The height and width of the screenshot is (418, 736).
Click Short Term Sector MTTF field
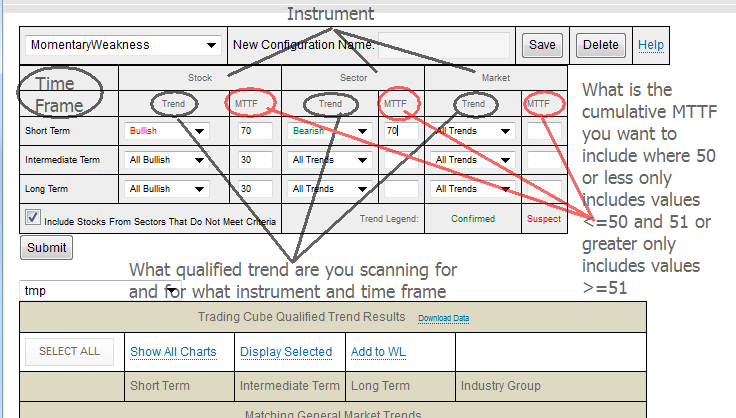point(400,130)
